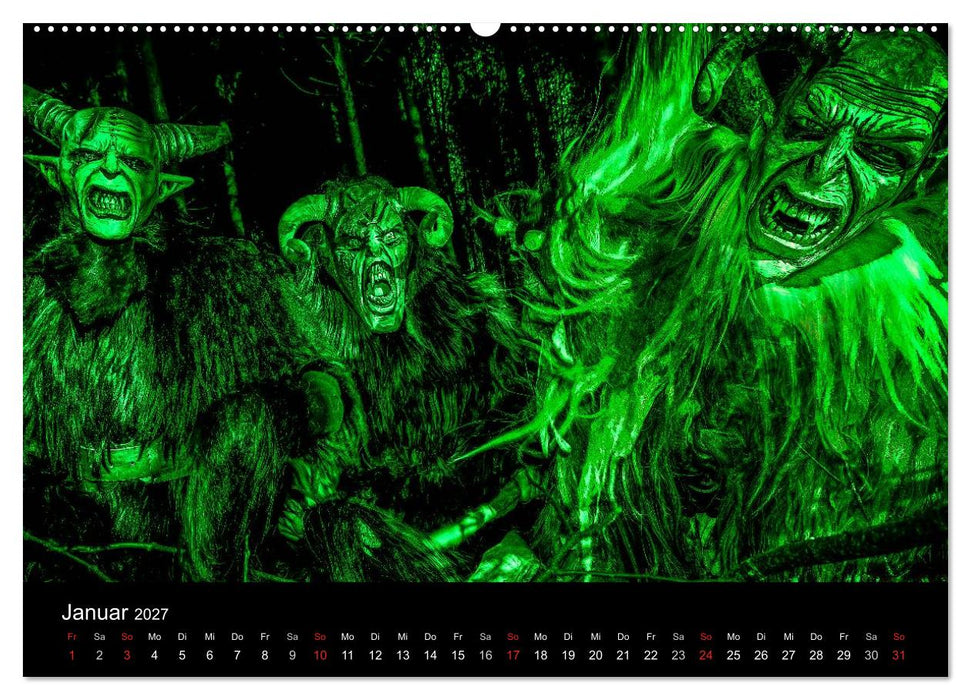The image size is (971, 700).
Task: Select date 6 on the calendar
Action: pyautogui.click(x=209, y=655)
